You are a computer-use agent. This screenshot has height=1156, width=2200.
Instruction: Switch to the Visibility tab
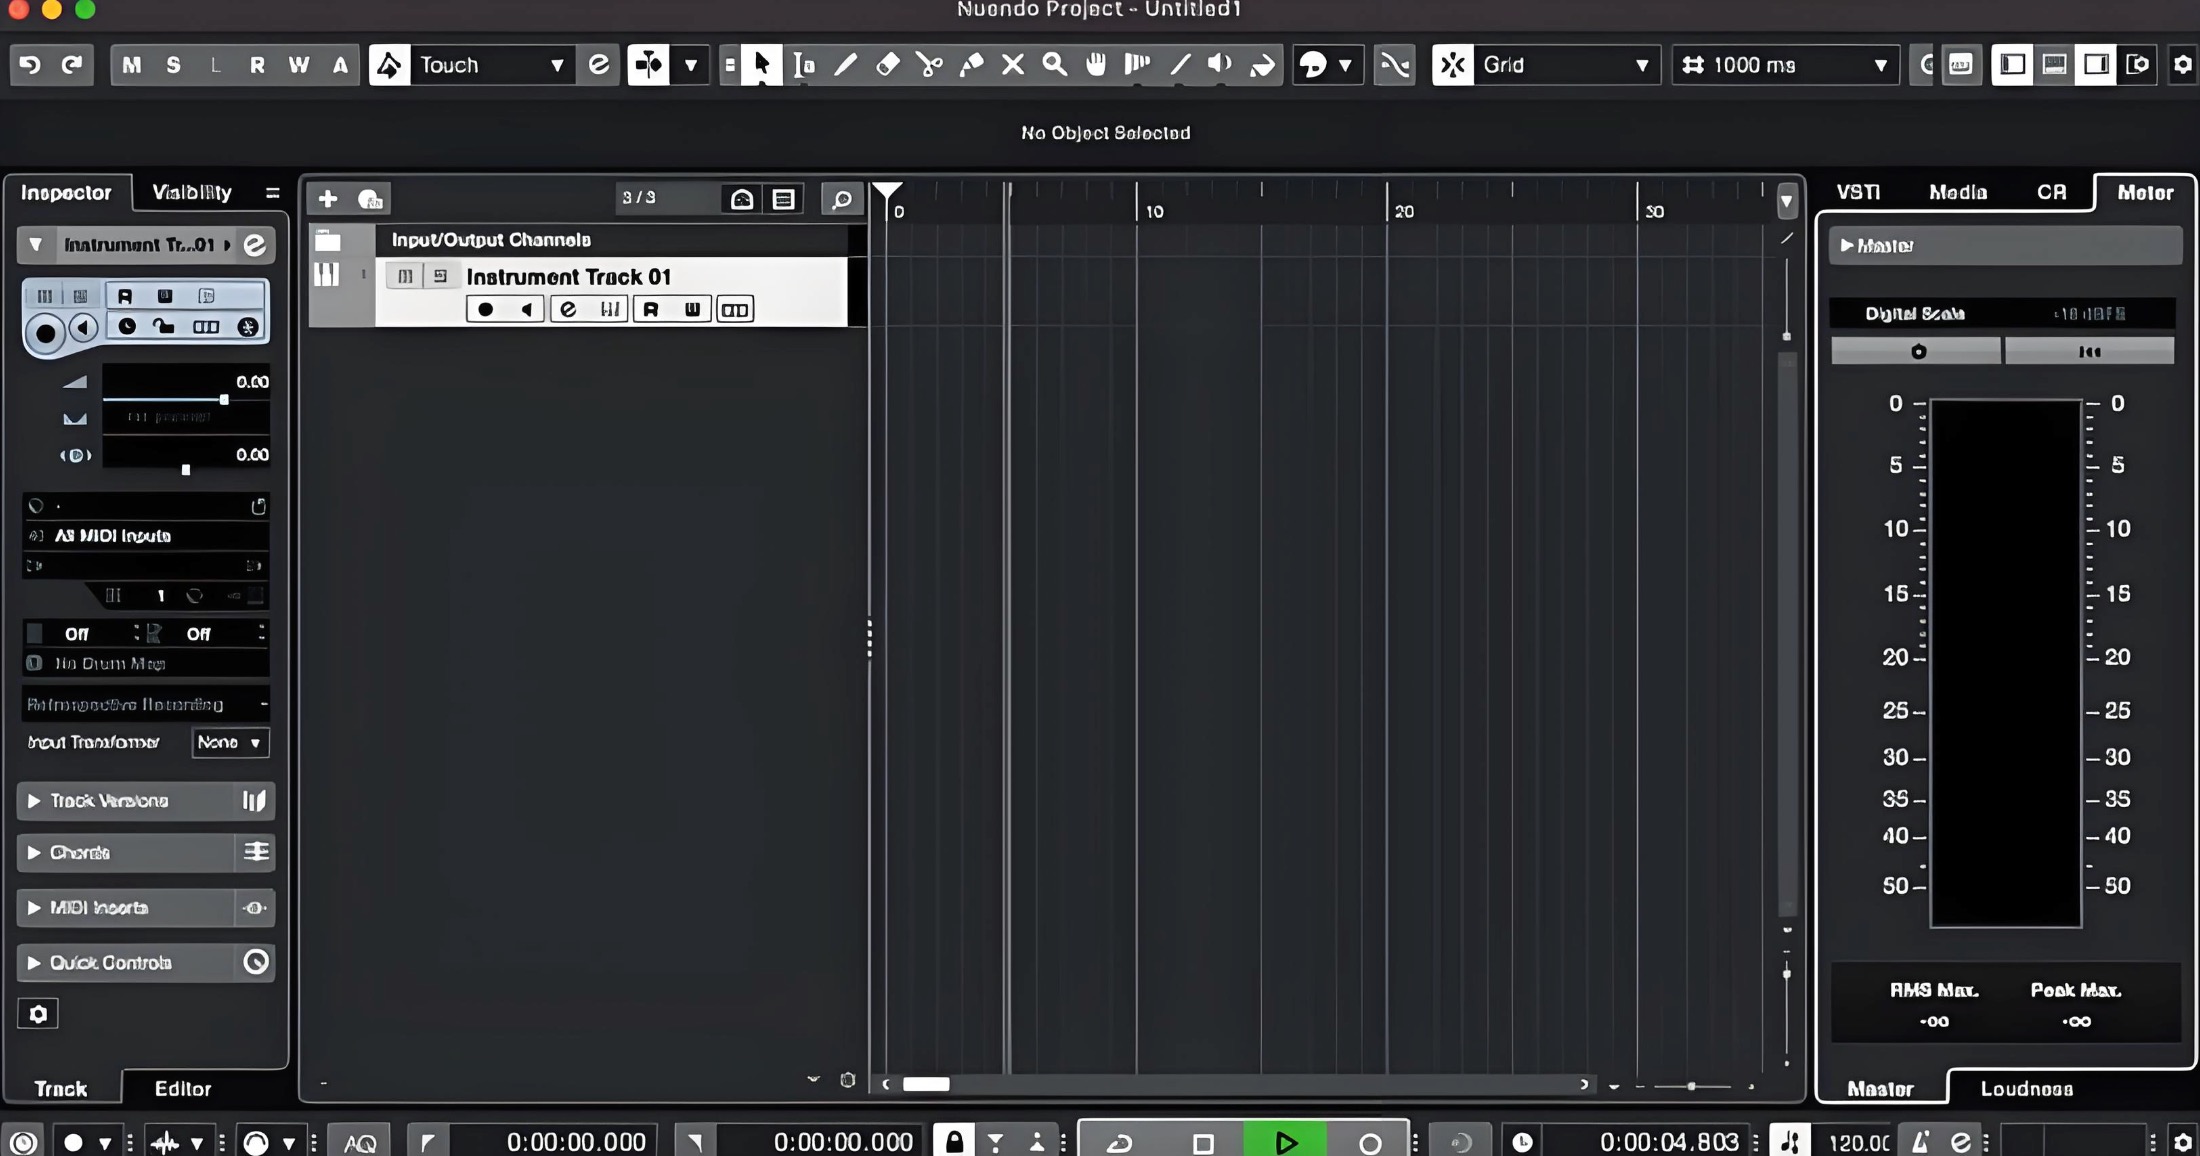(191, 192)
